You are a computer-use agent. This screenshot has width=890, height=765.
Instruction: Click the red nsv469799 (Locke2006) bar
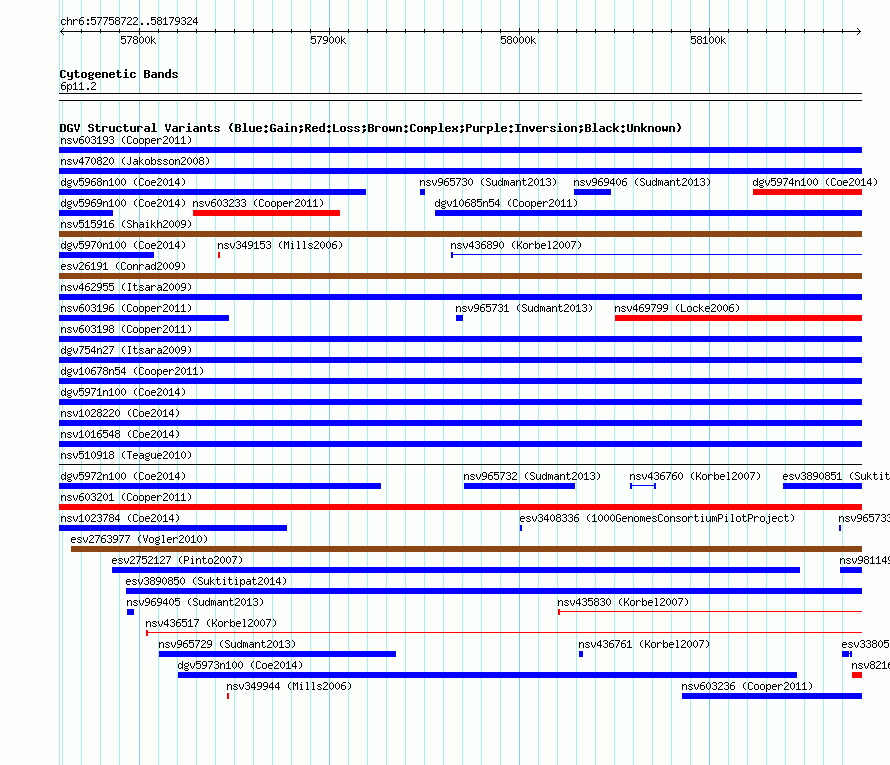pyautogui.click(x=738, y=318)
